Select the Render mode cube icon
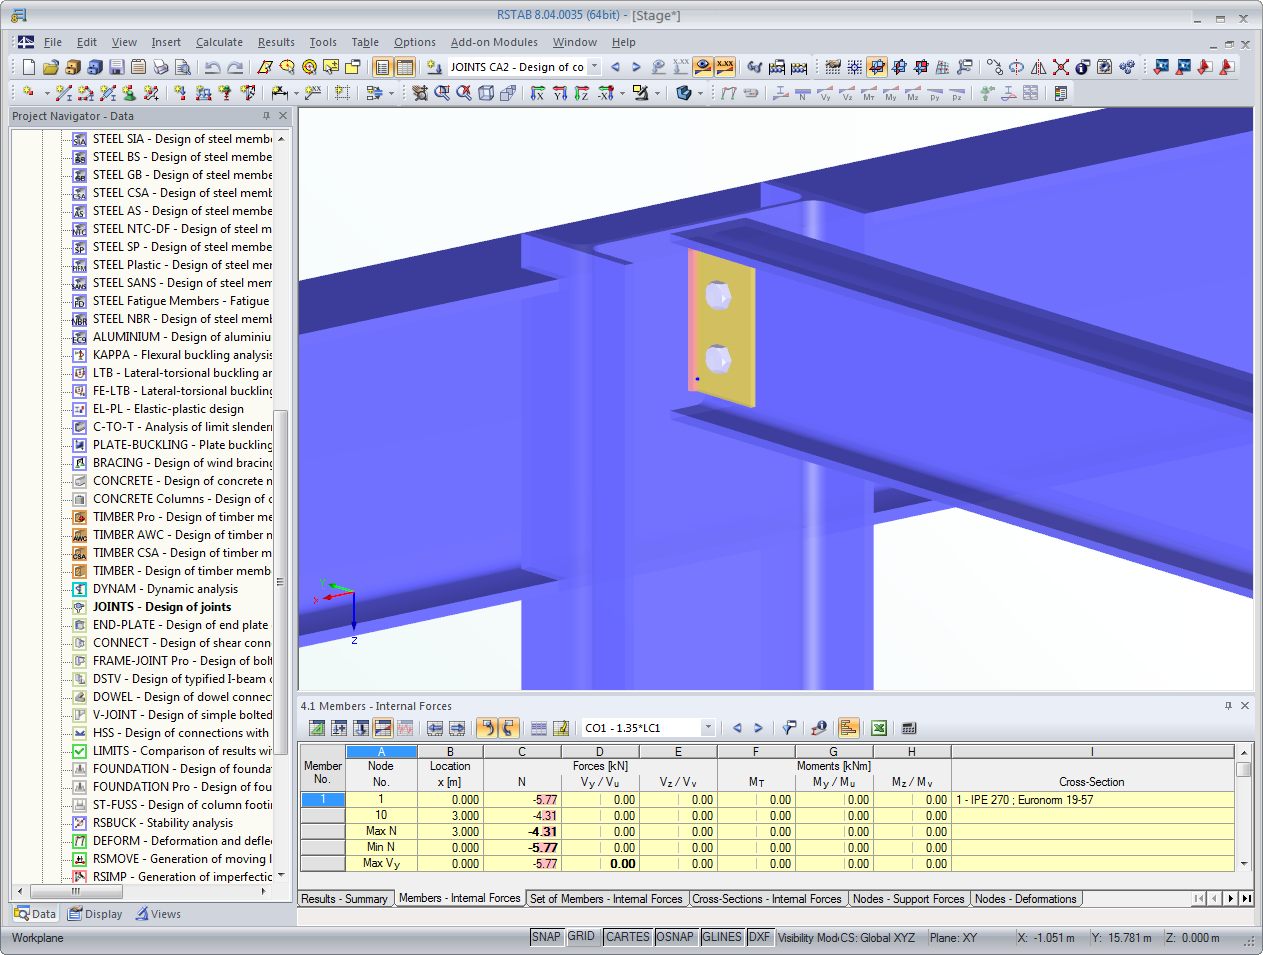1263x955 pixels. click(487, 93)
